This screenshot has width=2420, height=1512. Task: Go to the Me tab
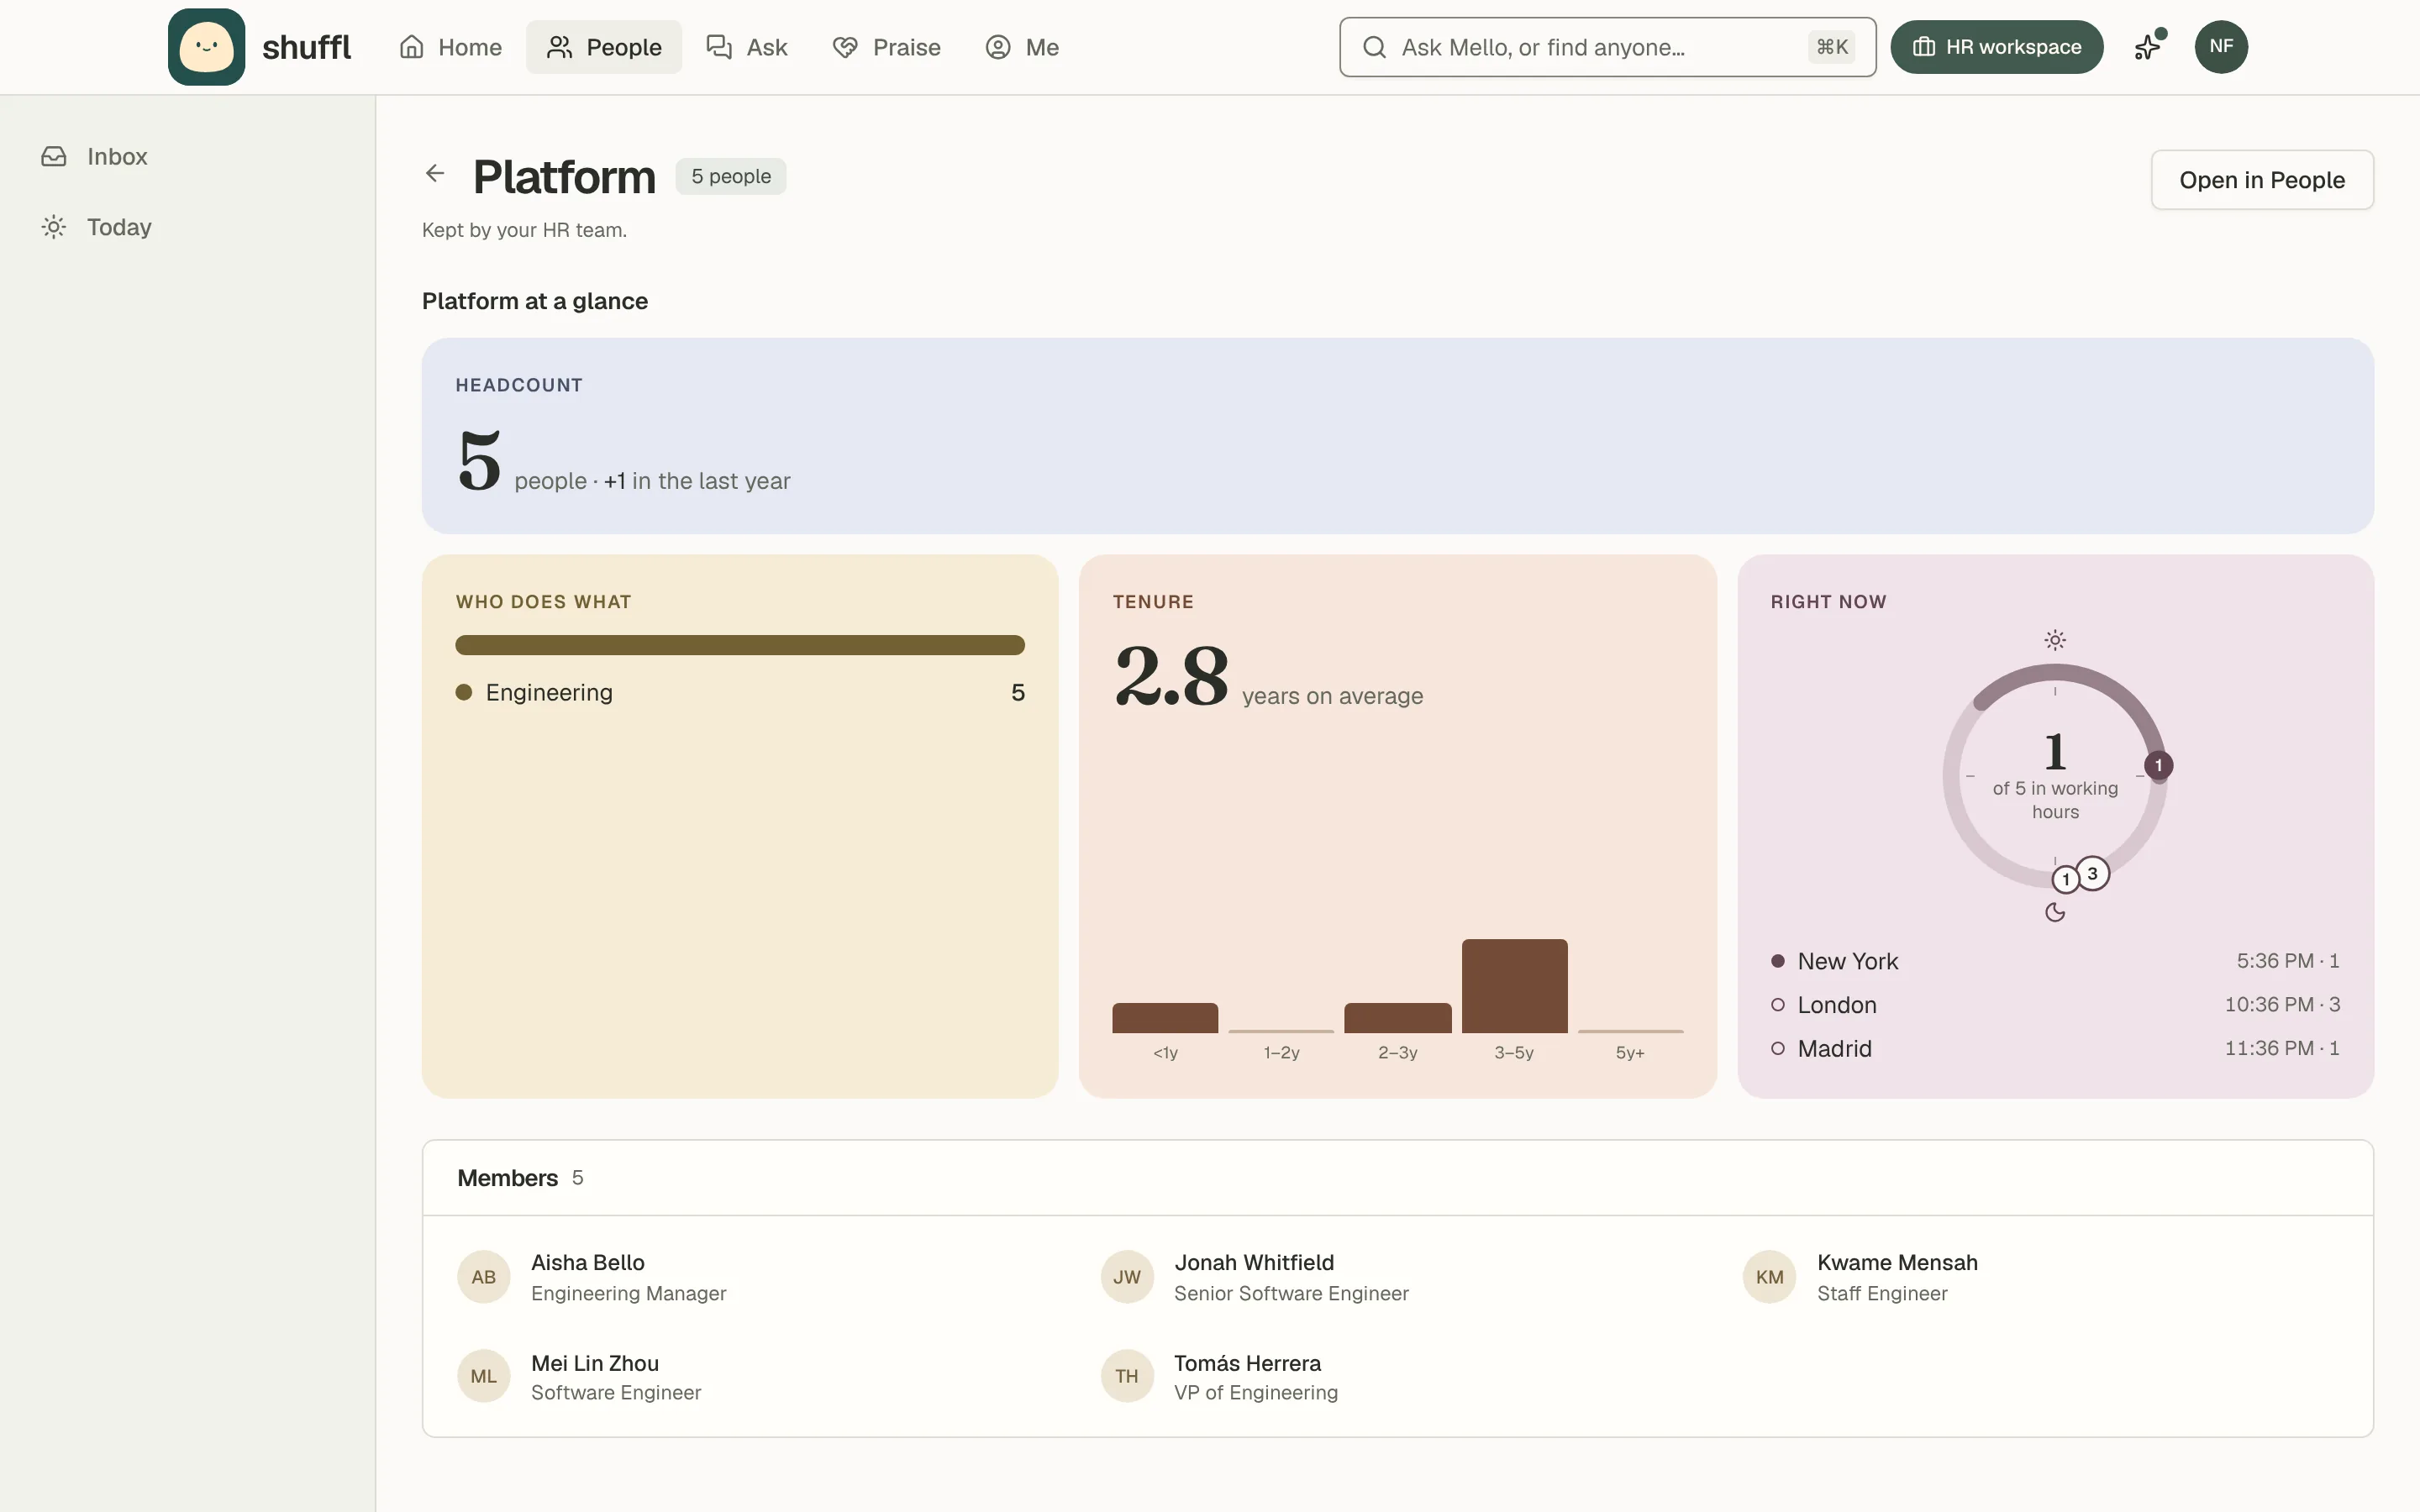click(1022, 47)
